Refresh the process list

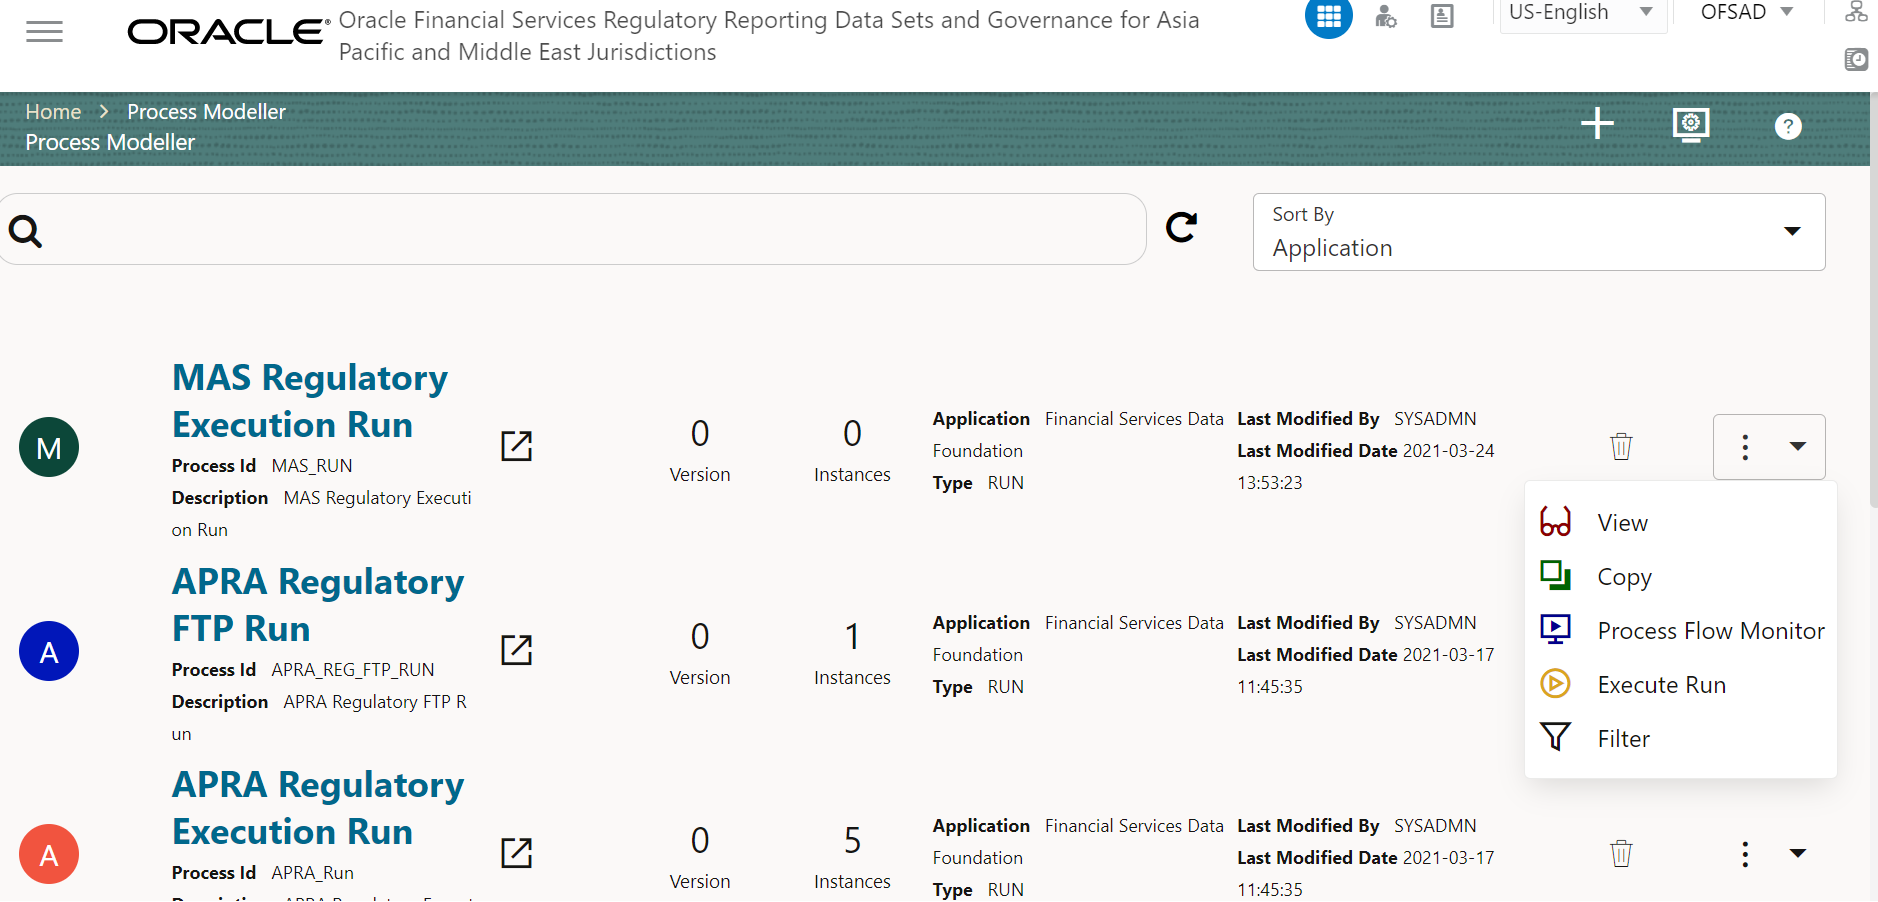pyautogui.click(x=1180, y=227)
